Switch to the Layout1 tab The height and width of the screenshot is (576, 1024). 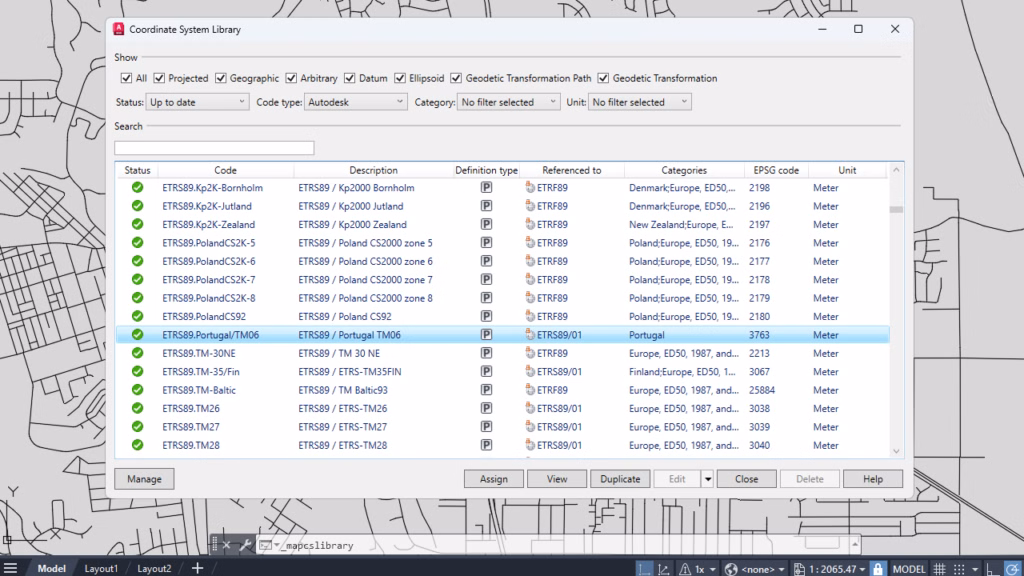point(101,568)
